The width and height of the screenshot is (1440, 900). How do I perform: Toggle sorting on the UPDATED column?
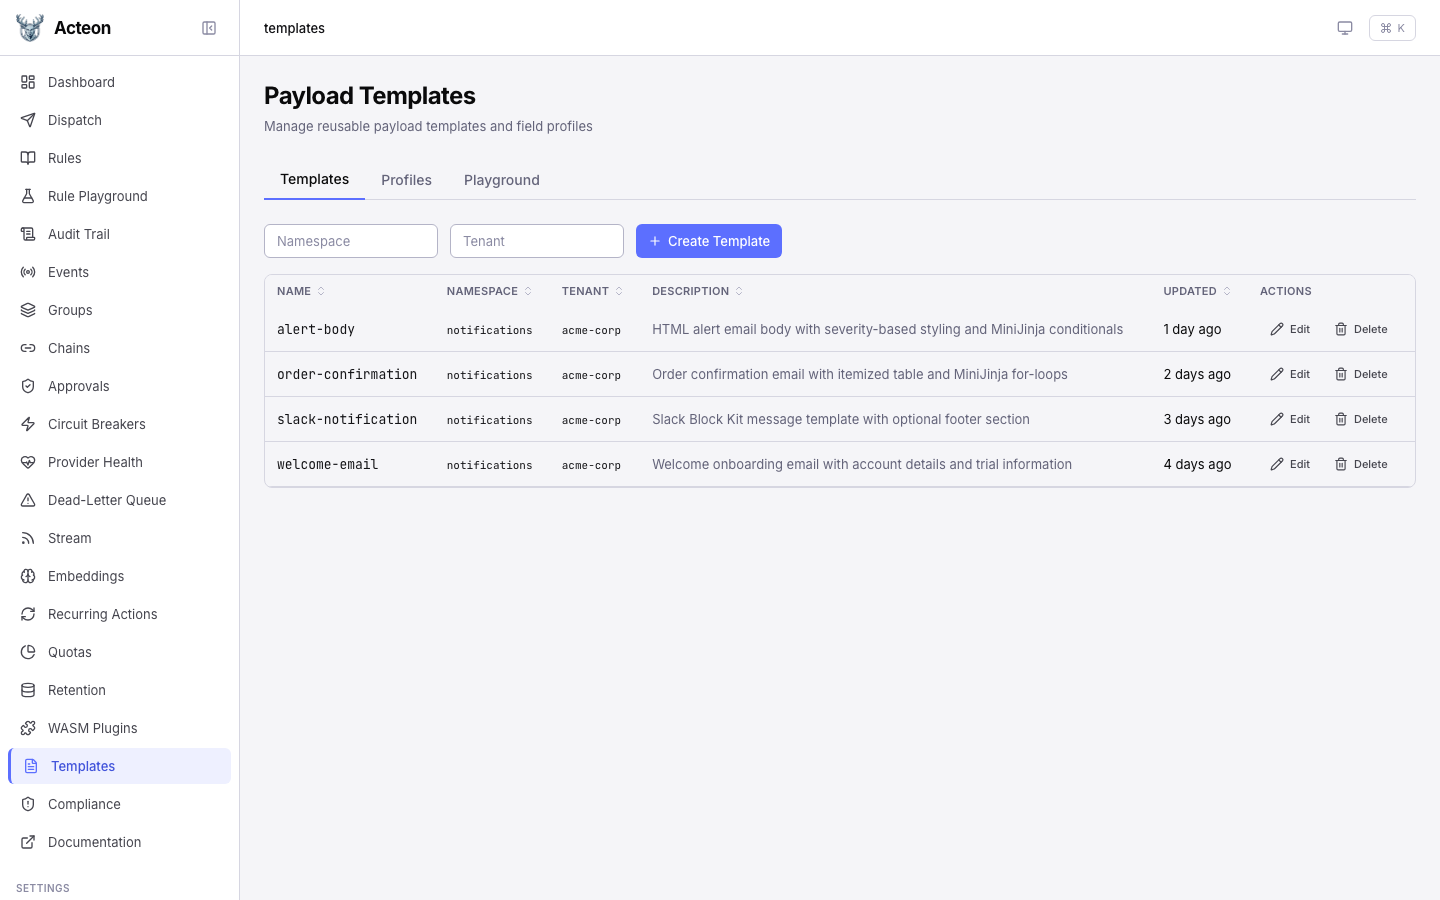(x=1227, y=291)
